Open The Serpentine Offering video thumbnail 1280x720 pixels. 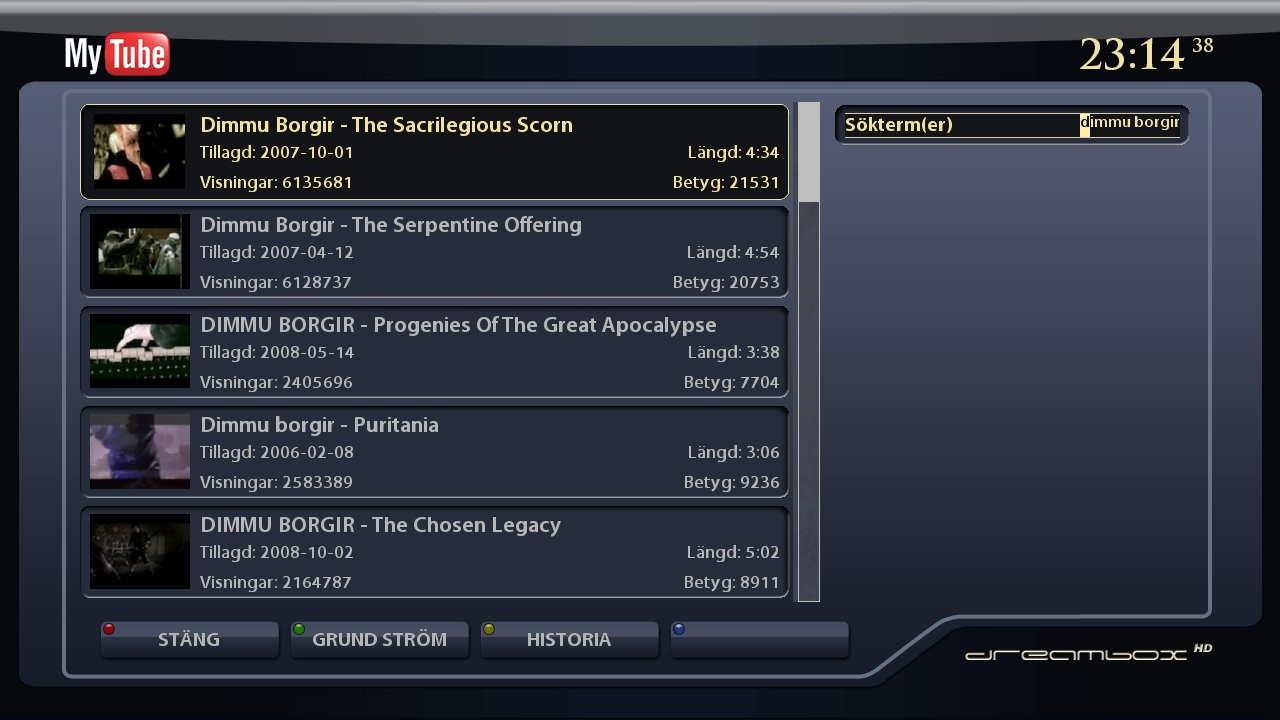[x=139, y=252]
